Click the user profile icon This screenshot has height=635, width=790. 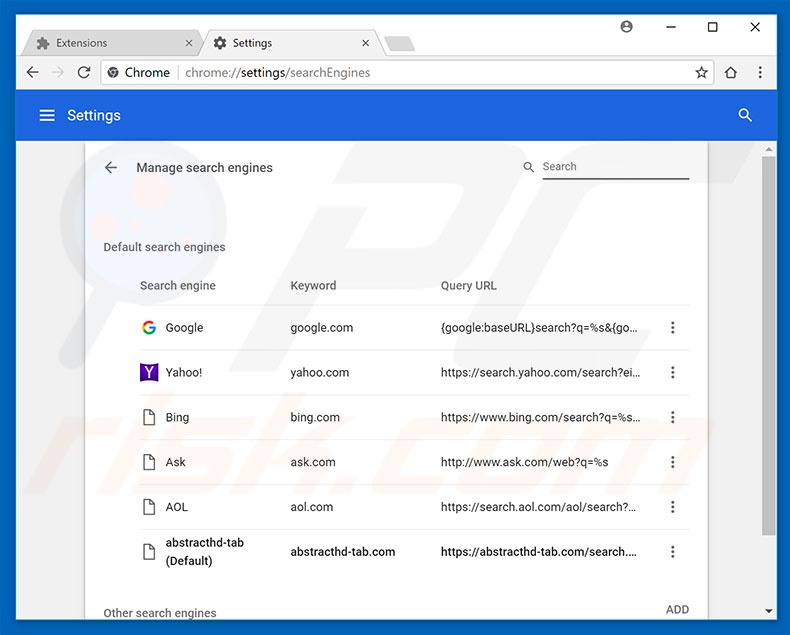pos(626,27)
